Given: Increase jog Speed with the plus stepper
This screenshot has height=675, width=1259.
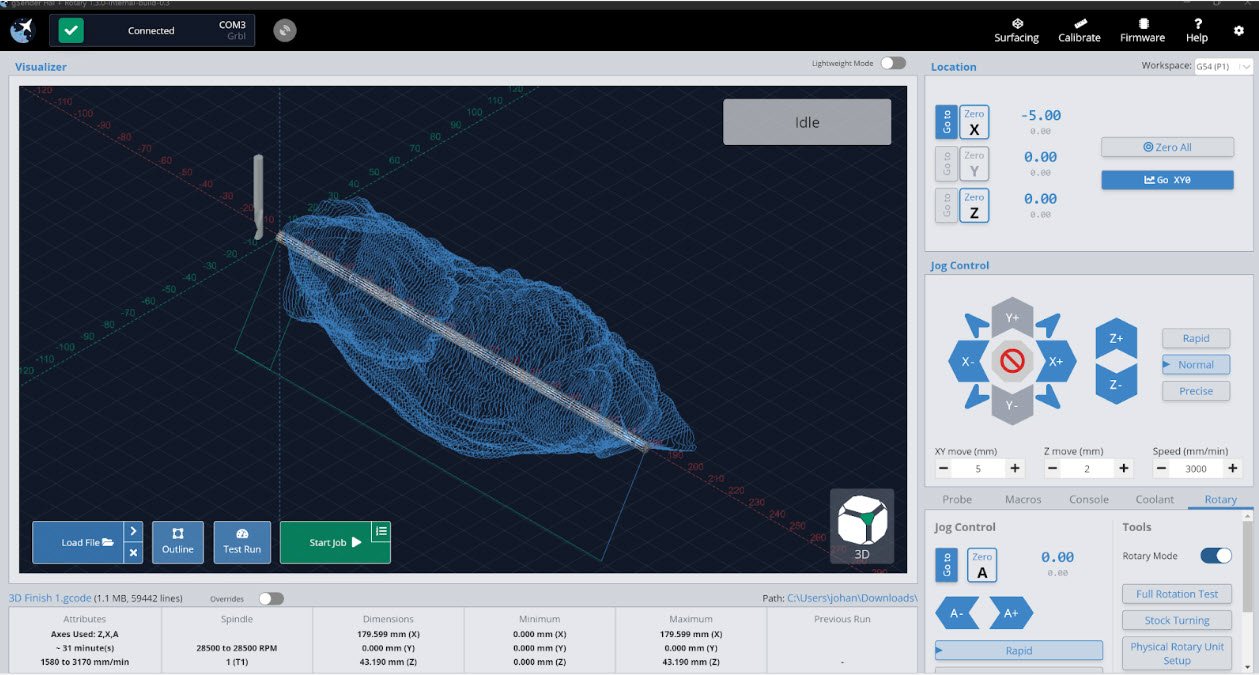Looking at the screenshot, I should point(1232,468).
